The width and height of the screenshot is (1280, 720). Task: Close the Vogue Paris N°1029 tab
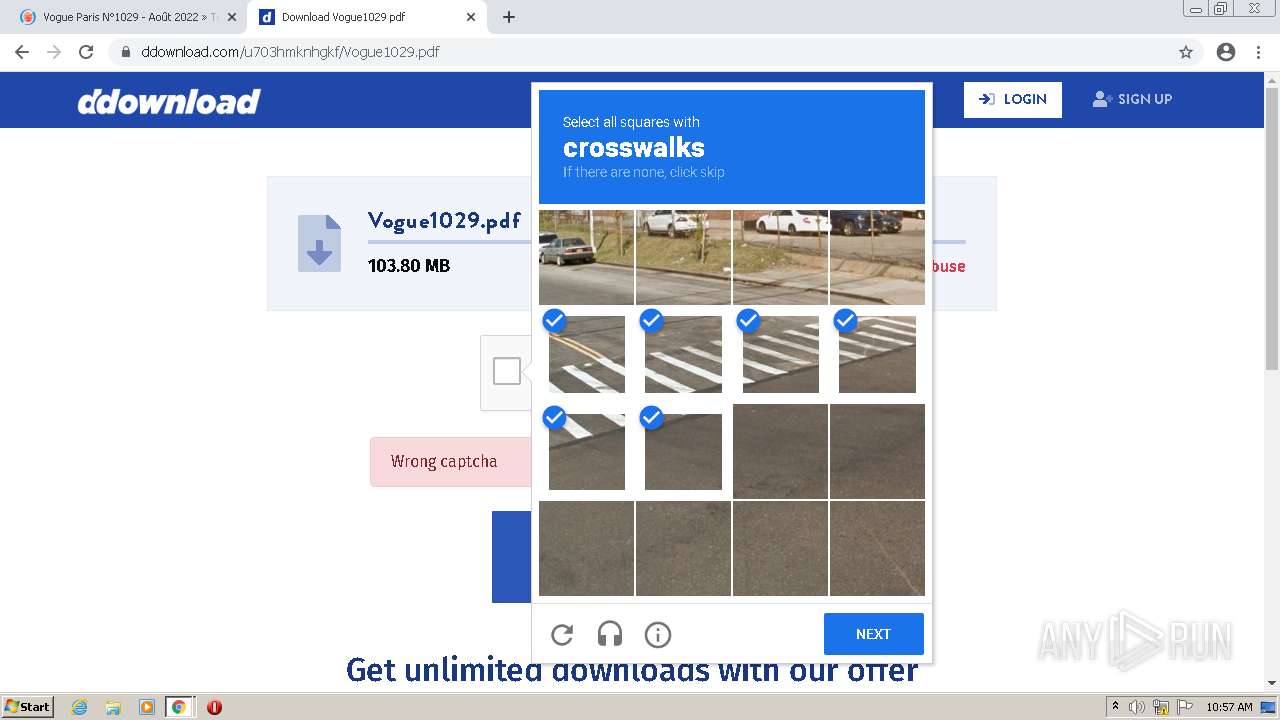232,17
